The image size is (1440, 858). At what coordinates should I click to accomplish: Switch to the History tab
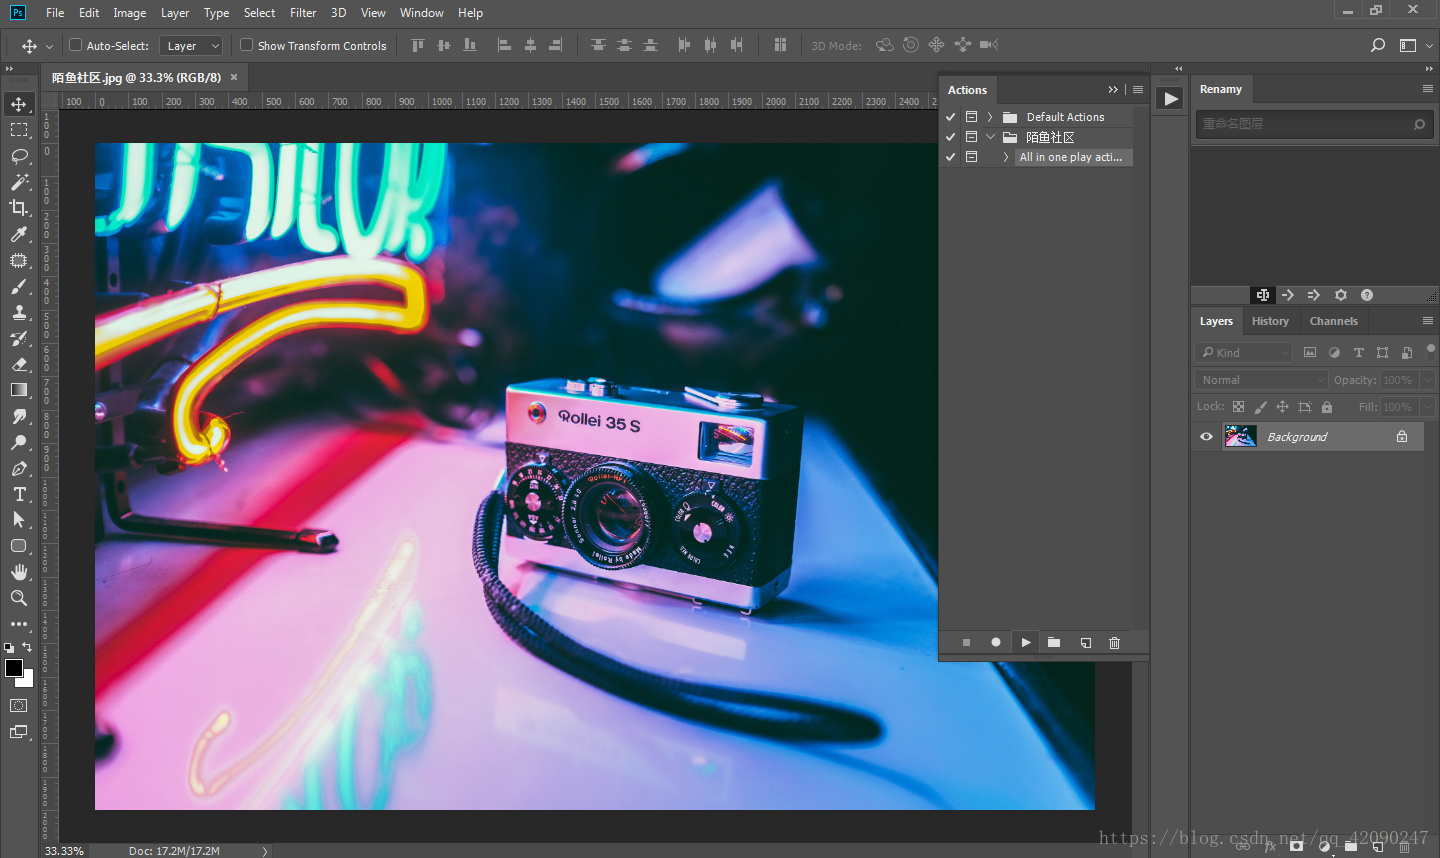[1270, 321]
